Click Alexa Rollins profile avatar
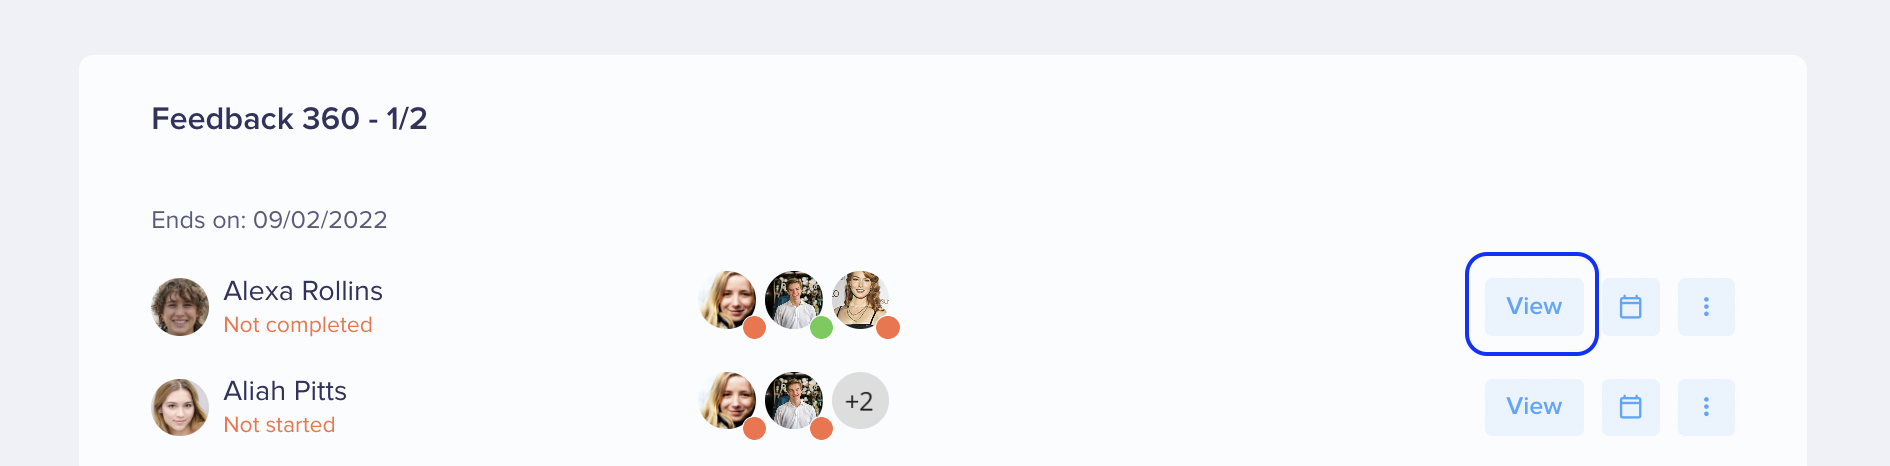This screenshot has width=1890, height=466. click(x=180, y=307)
